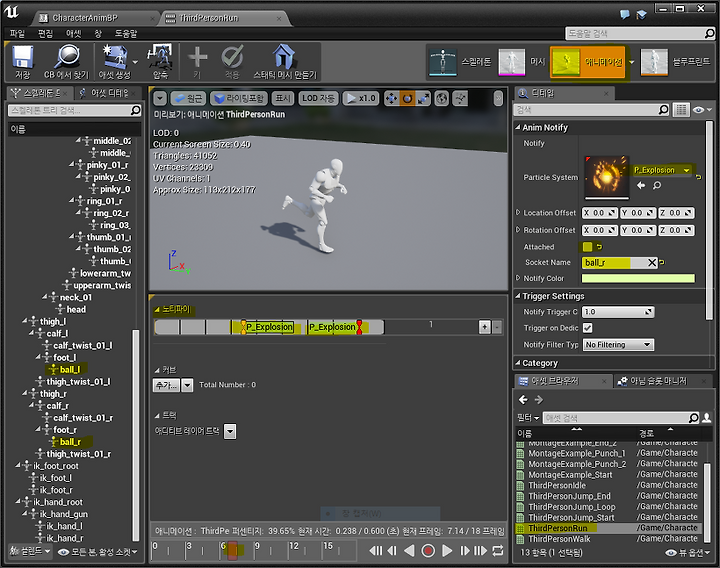Click the red record button
The image size is (720, 568).
coord(428,550)
